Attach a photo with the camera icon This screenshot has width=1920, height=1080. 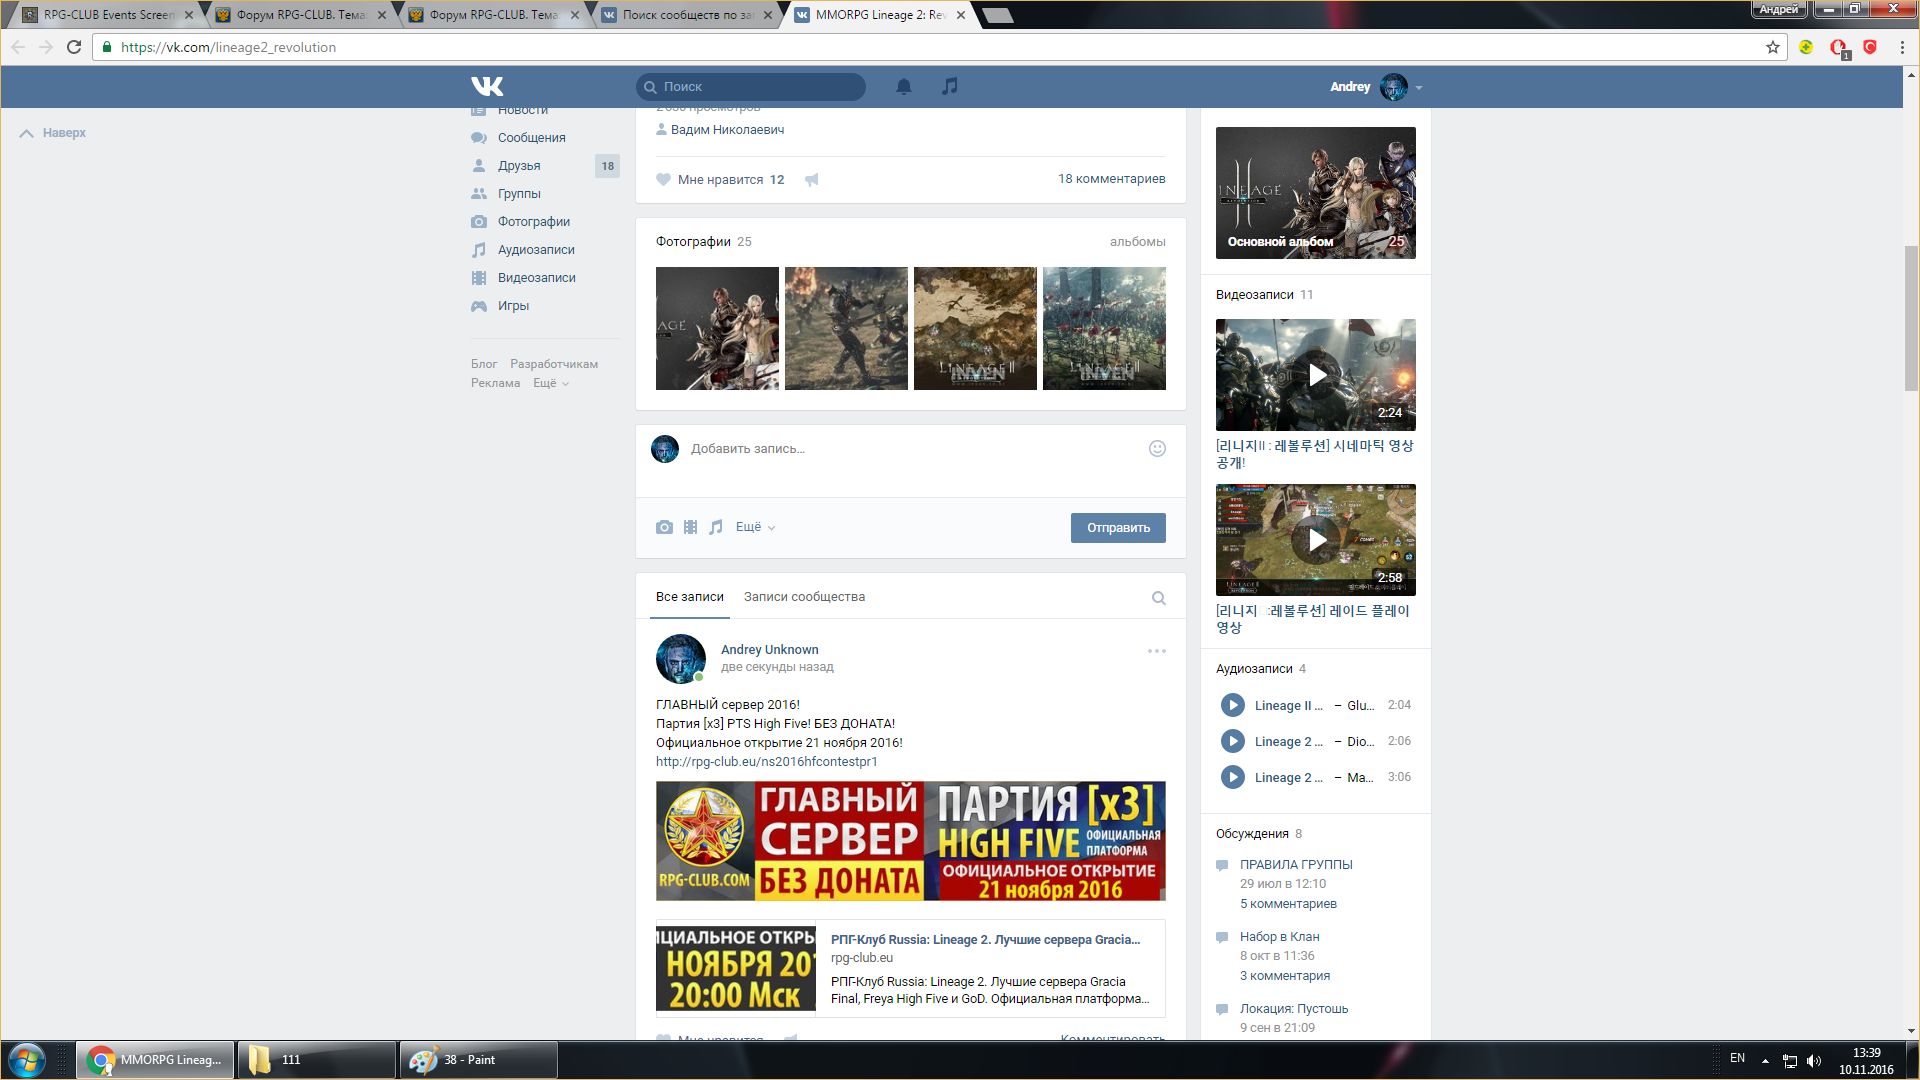click(x=664, y=527)
